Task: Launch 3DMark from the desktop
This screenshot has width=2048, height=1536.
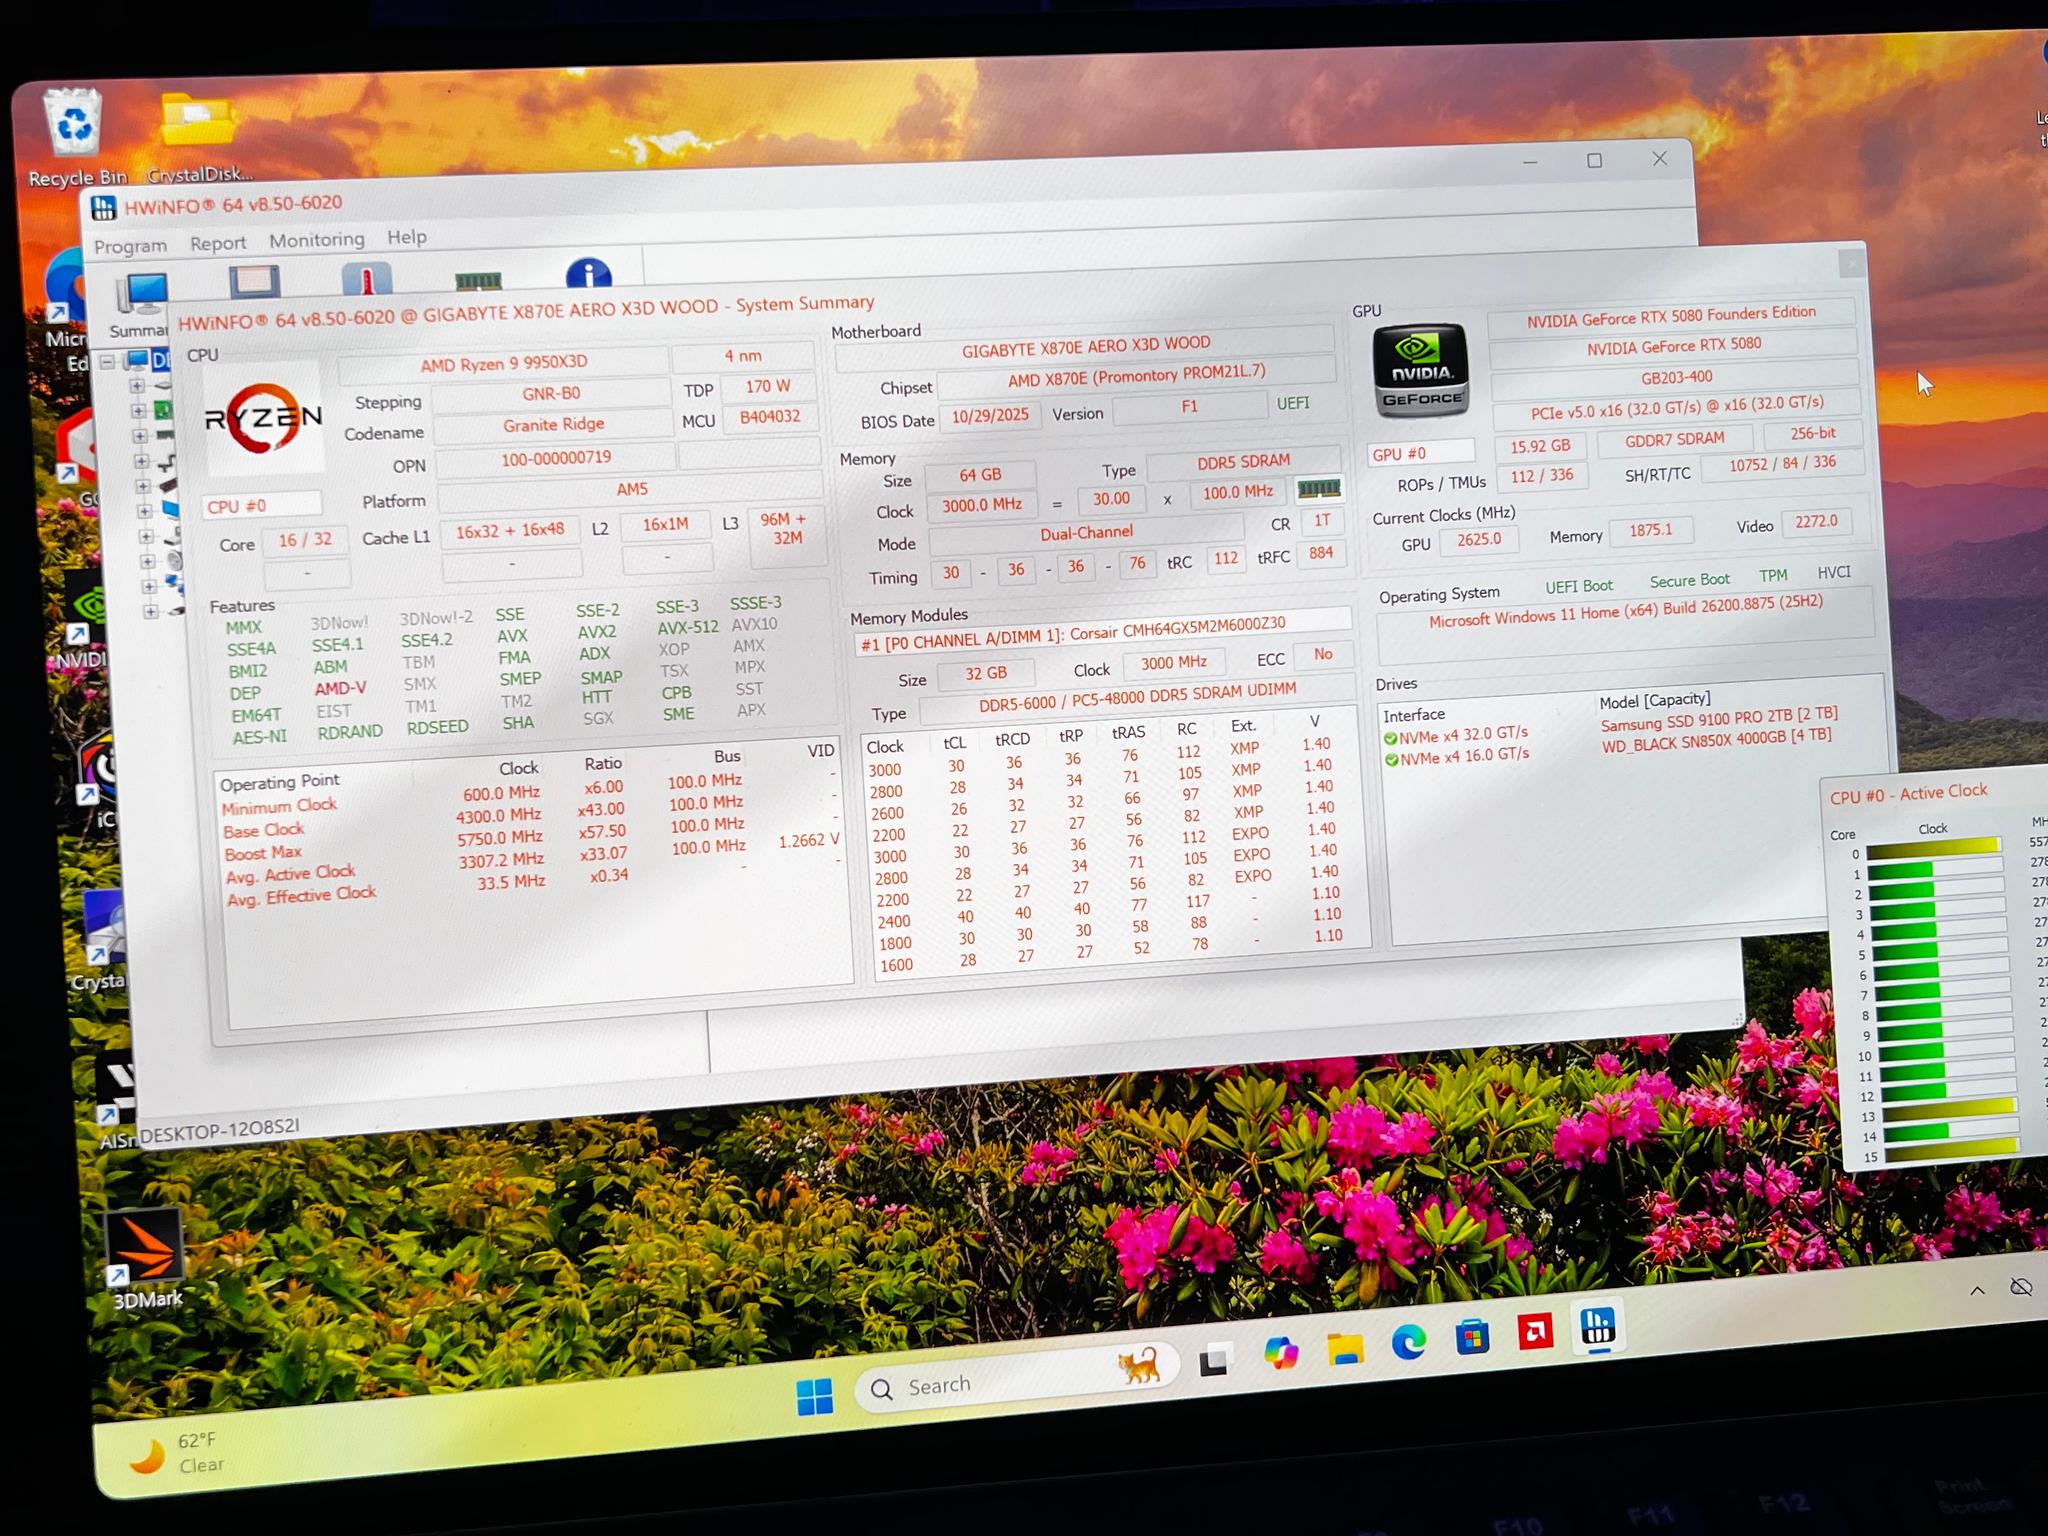Action: [x=146, y=1258]
